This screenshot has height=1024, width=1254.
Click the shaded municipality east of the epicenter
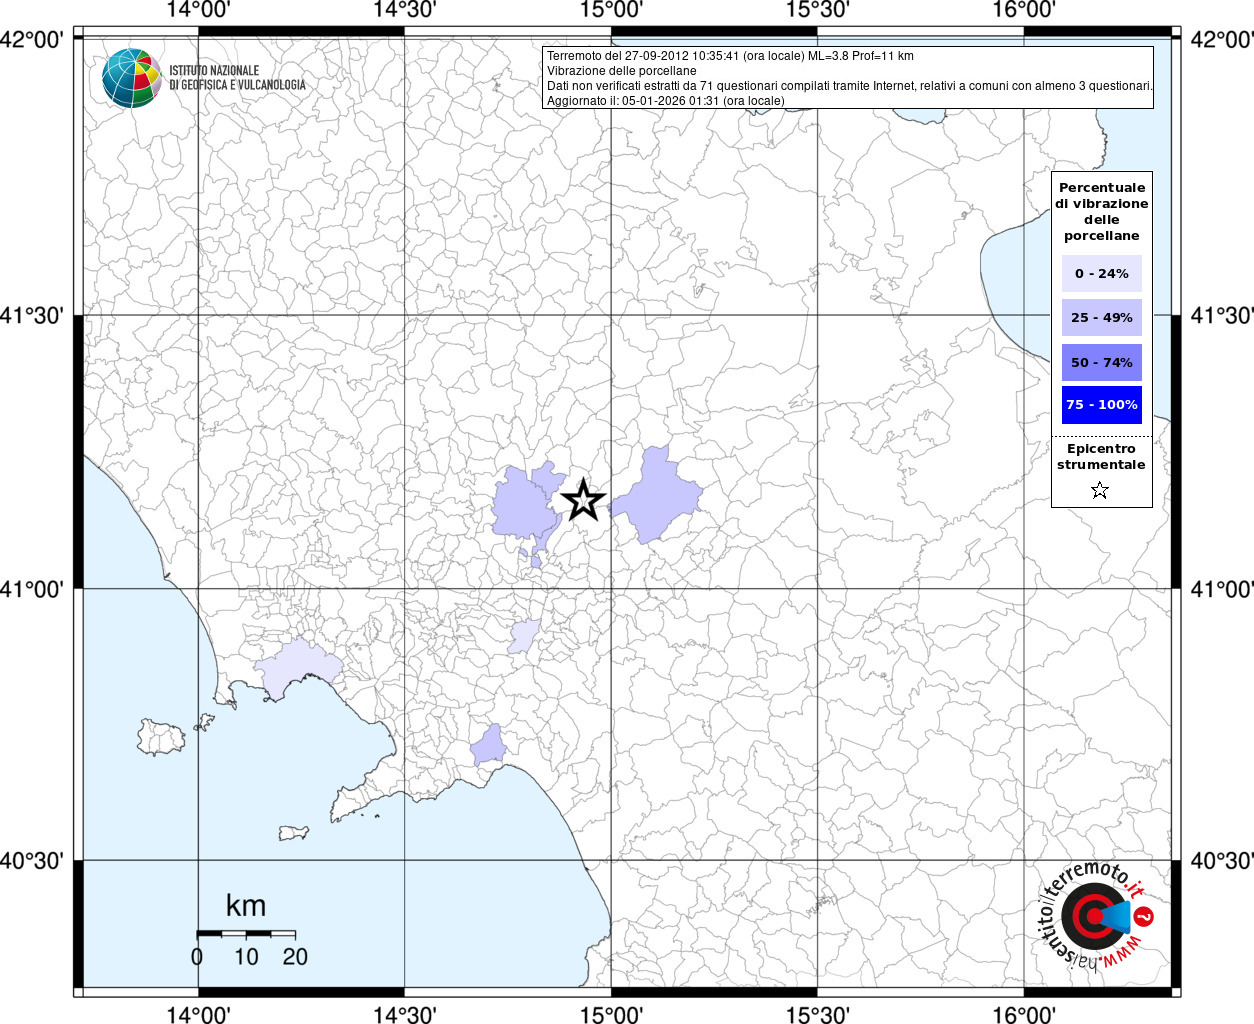pos(656,497)
